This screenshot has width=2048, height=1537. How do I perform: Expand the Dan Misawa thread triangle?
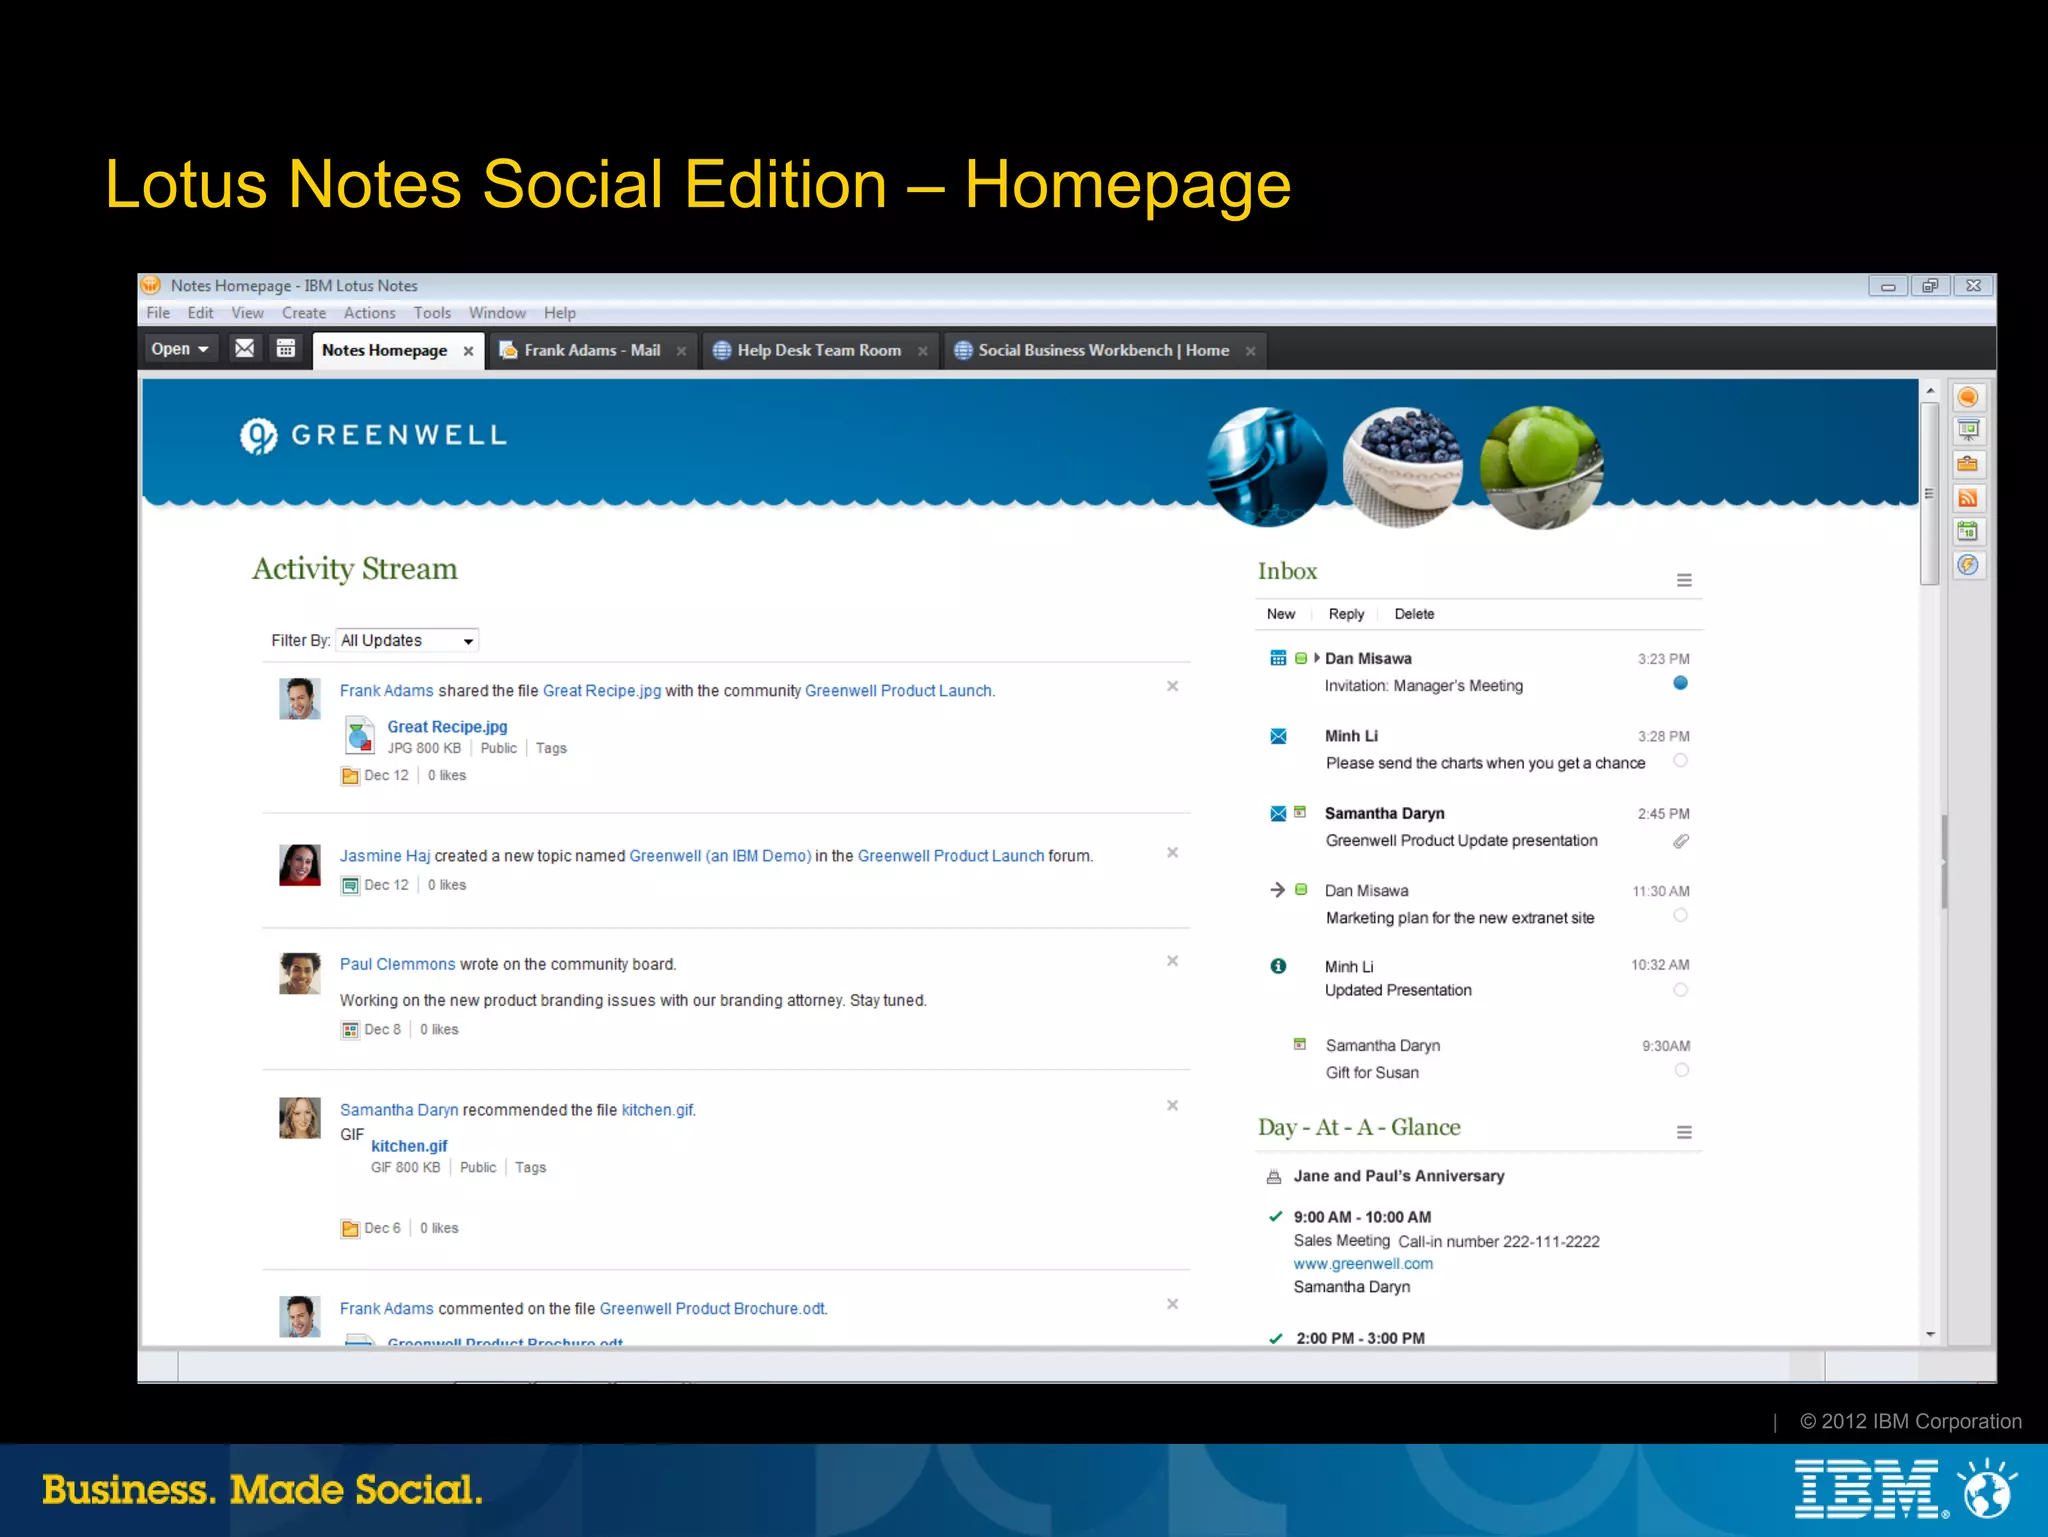1317,658
